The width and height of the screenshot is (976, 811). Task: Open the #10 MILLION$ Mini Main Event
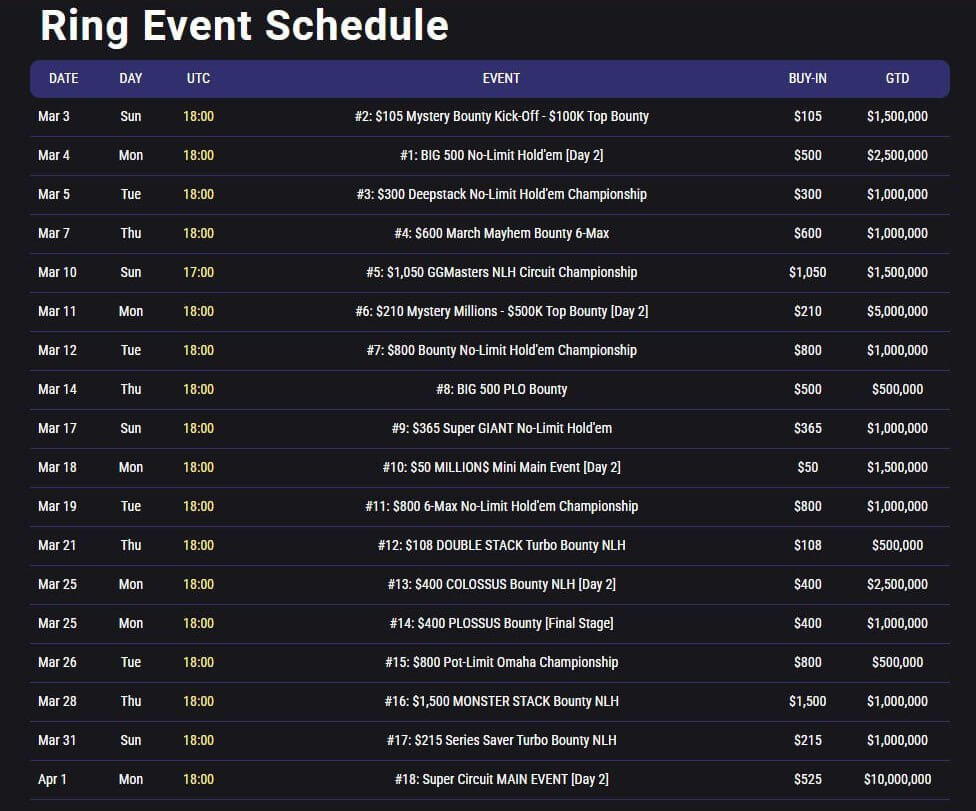(x=501, y=467)
